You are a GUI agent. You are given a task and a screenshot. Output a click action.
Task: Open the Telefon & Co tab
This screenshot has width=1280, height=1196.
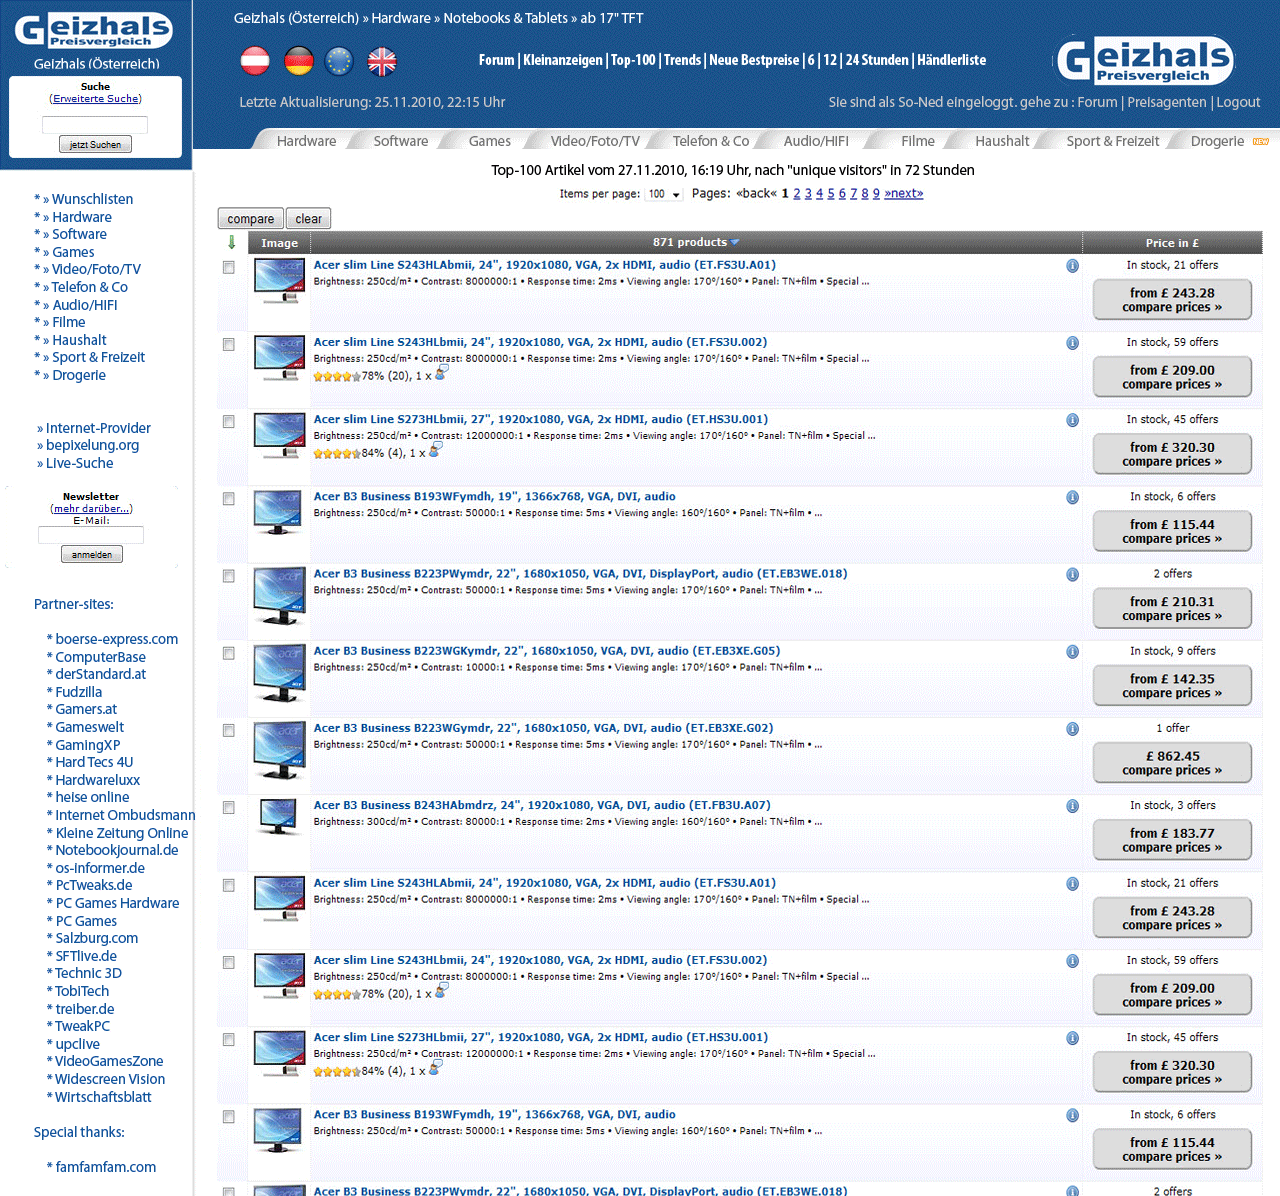[x=710, y=141]
